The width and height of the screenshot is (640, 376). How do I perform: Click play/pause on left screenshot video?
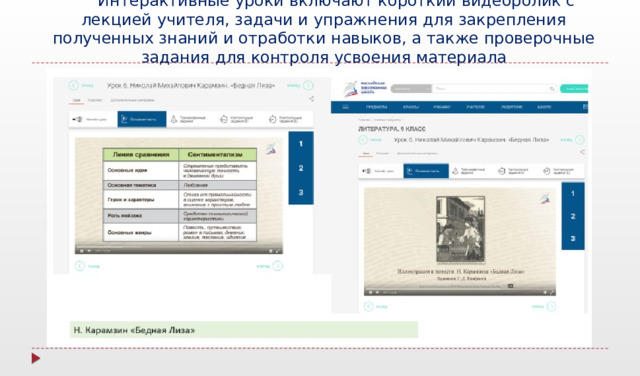[82, 251]
